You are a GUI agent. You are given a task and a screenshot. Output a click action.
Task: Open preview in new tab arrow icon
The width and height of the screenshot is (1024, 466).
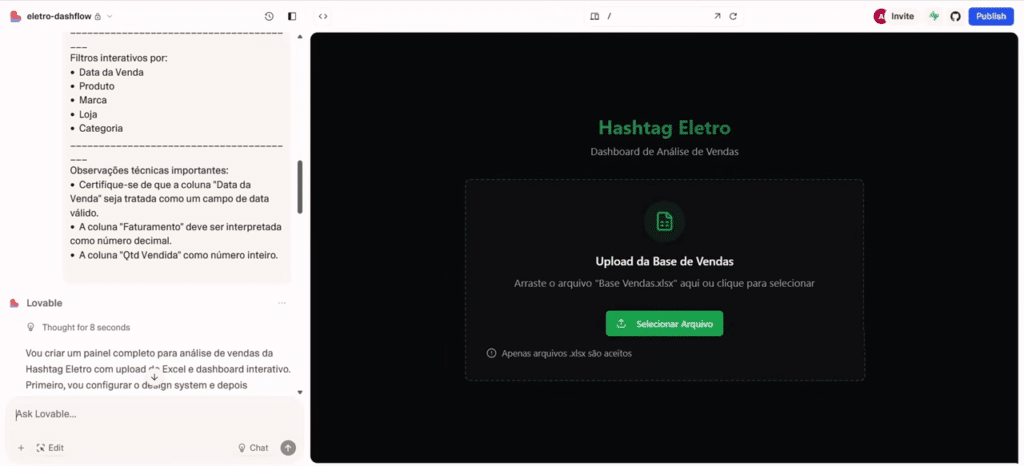[x=717, y=16]
